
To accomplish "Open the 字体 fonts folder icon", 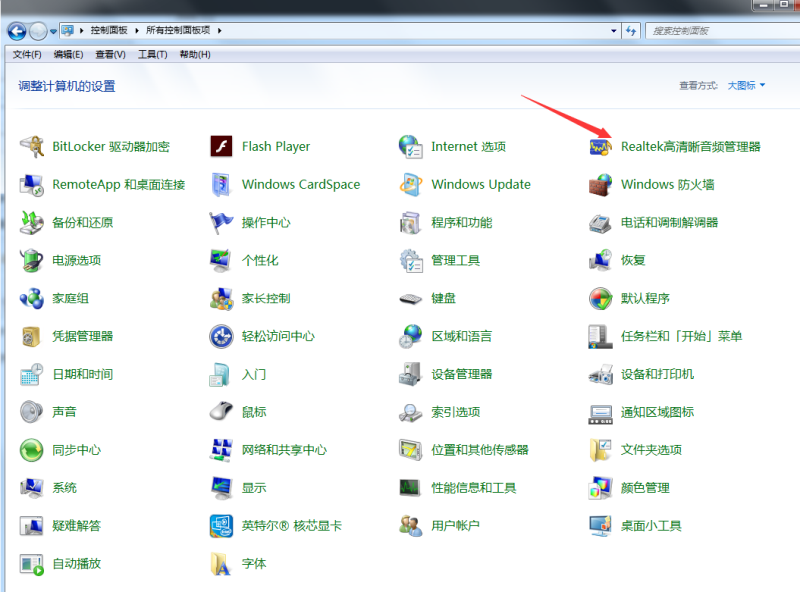I will tap(221, 563).
